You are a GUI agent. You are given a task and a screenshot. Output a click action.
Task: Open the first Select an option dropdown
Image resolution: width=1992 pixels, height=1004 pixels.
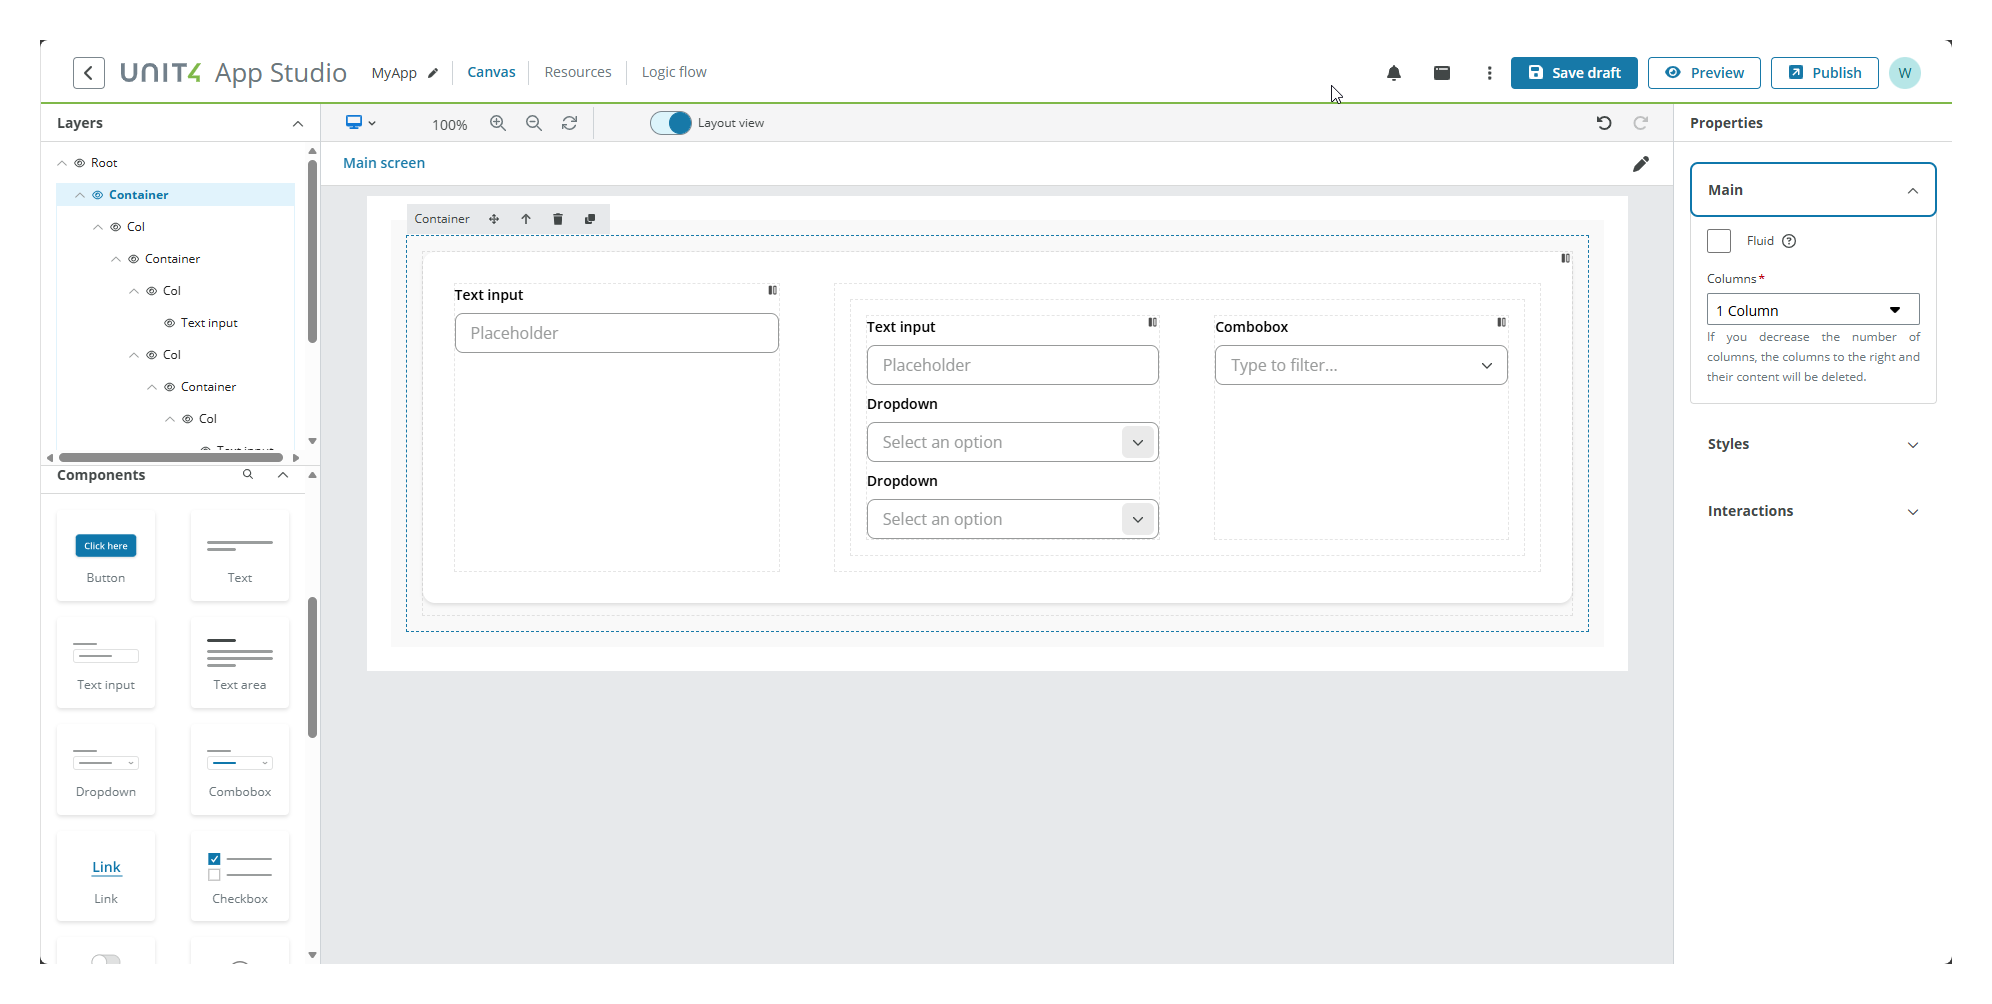(1012, 442)
